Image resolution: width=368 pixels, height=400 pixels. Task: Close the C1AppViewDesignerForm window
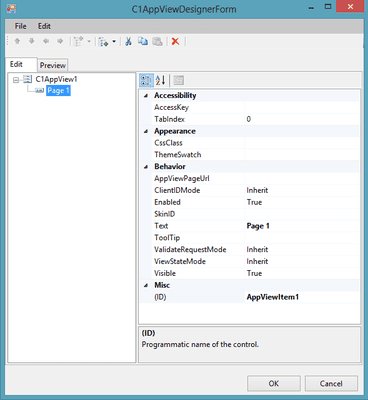point(350,7)
